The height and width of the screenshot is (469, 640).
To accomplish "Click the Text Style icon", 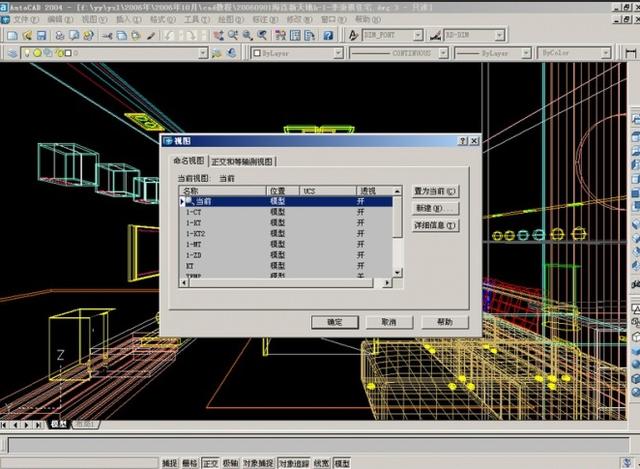I will (353, 36).
